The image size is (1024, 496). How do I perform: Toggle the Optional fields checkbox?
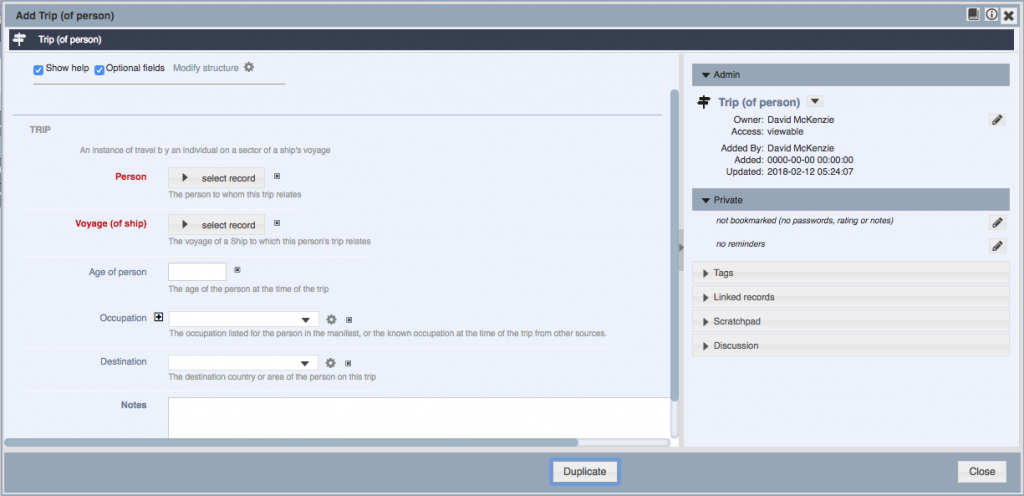pyautogui.click(x=99, y=70)
